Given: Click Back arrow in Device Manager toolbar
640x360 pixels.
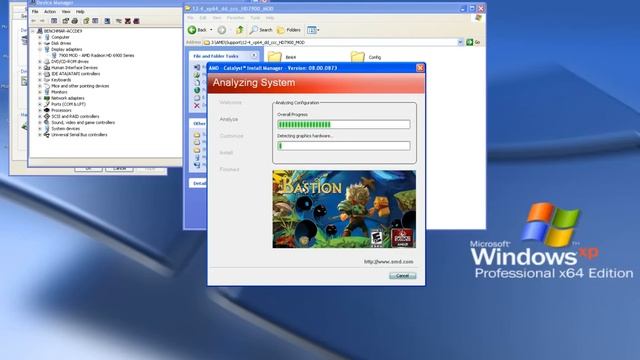Looking at the screenshot, I should tap(34, 21).
